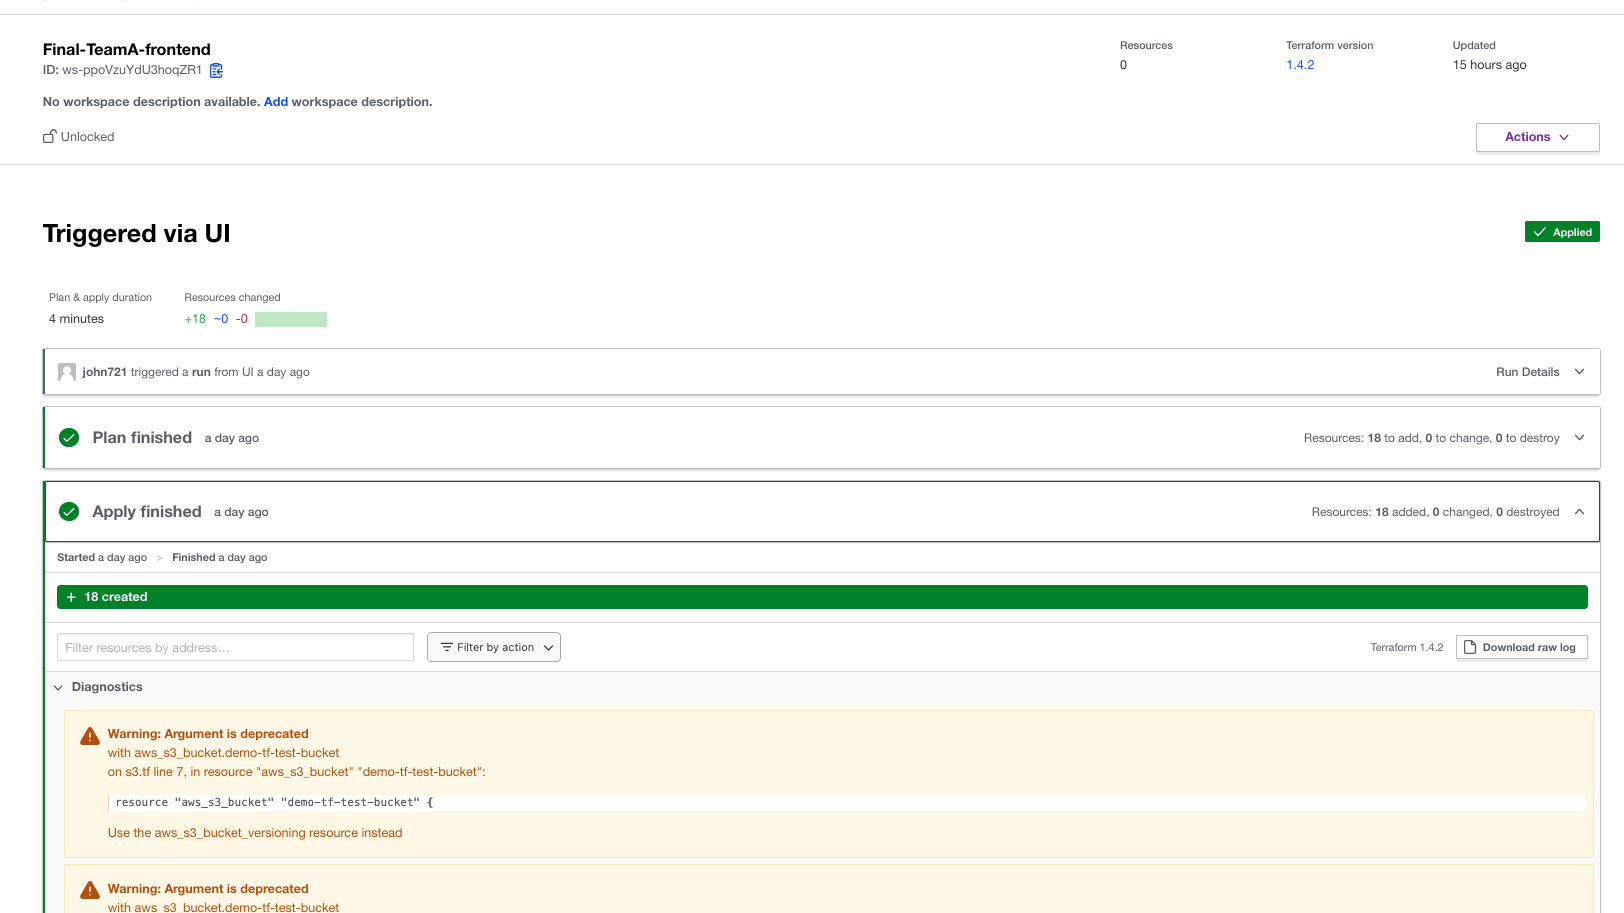Copy the workspace ID to clipboard
The width and height of the screenshot is (1624, 913).
point(216,70)
